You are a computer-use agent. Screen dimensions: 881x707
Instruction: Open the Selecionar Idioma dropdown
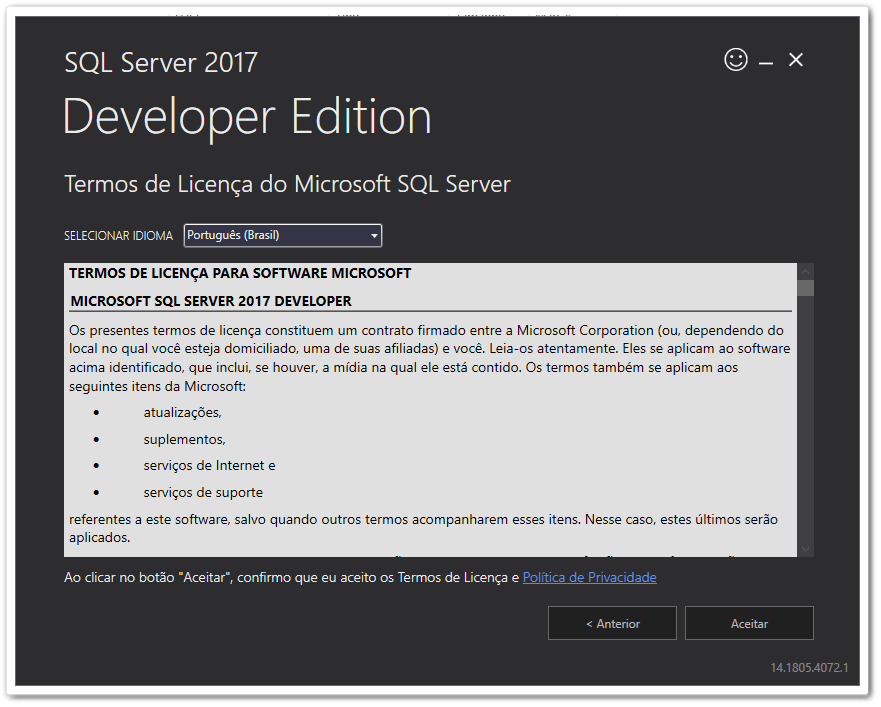click(283, 235)
